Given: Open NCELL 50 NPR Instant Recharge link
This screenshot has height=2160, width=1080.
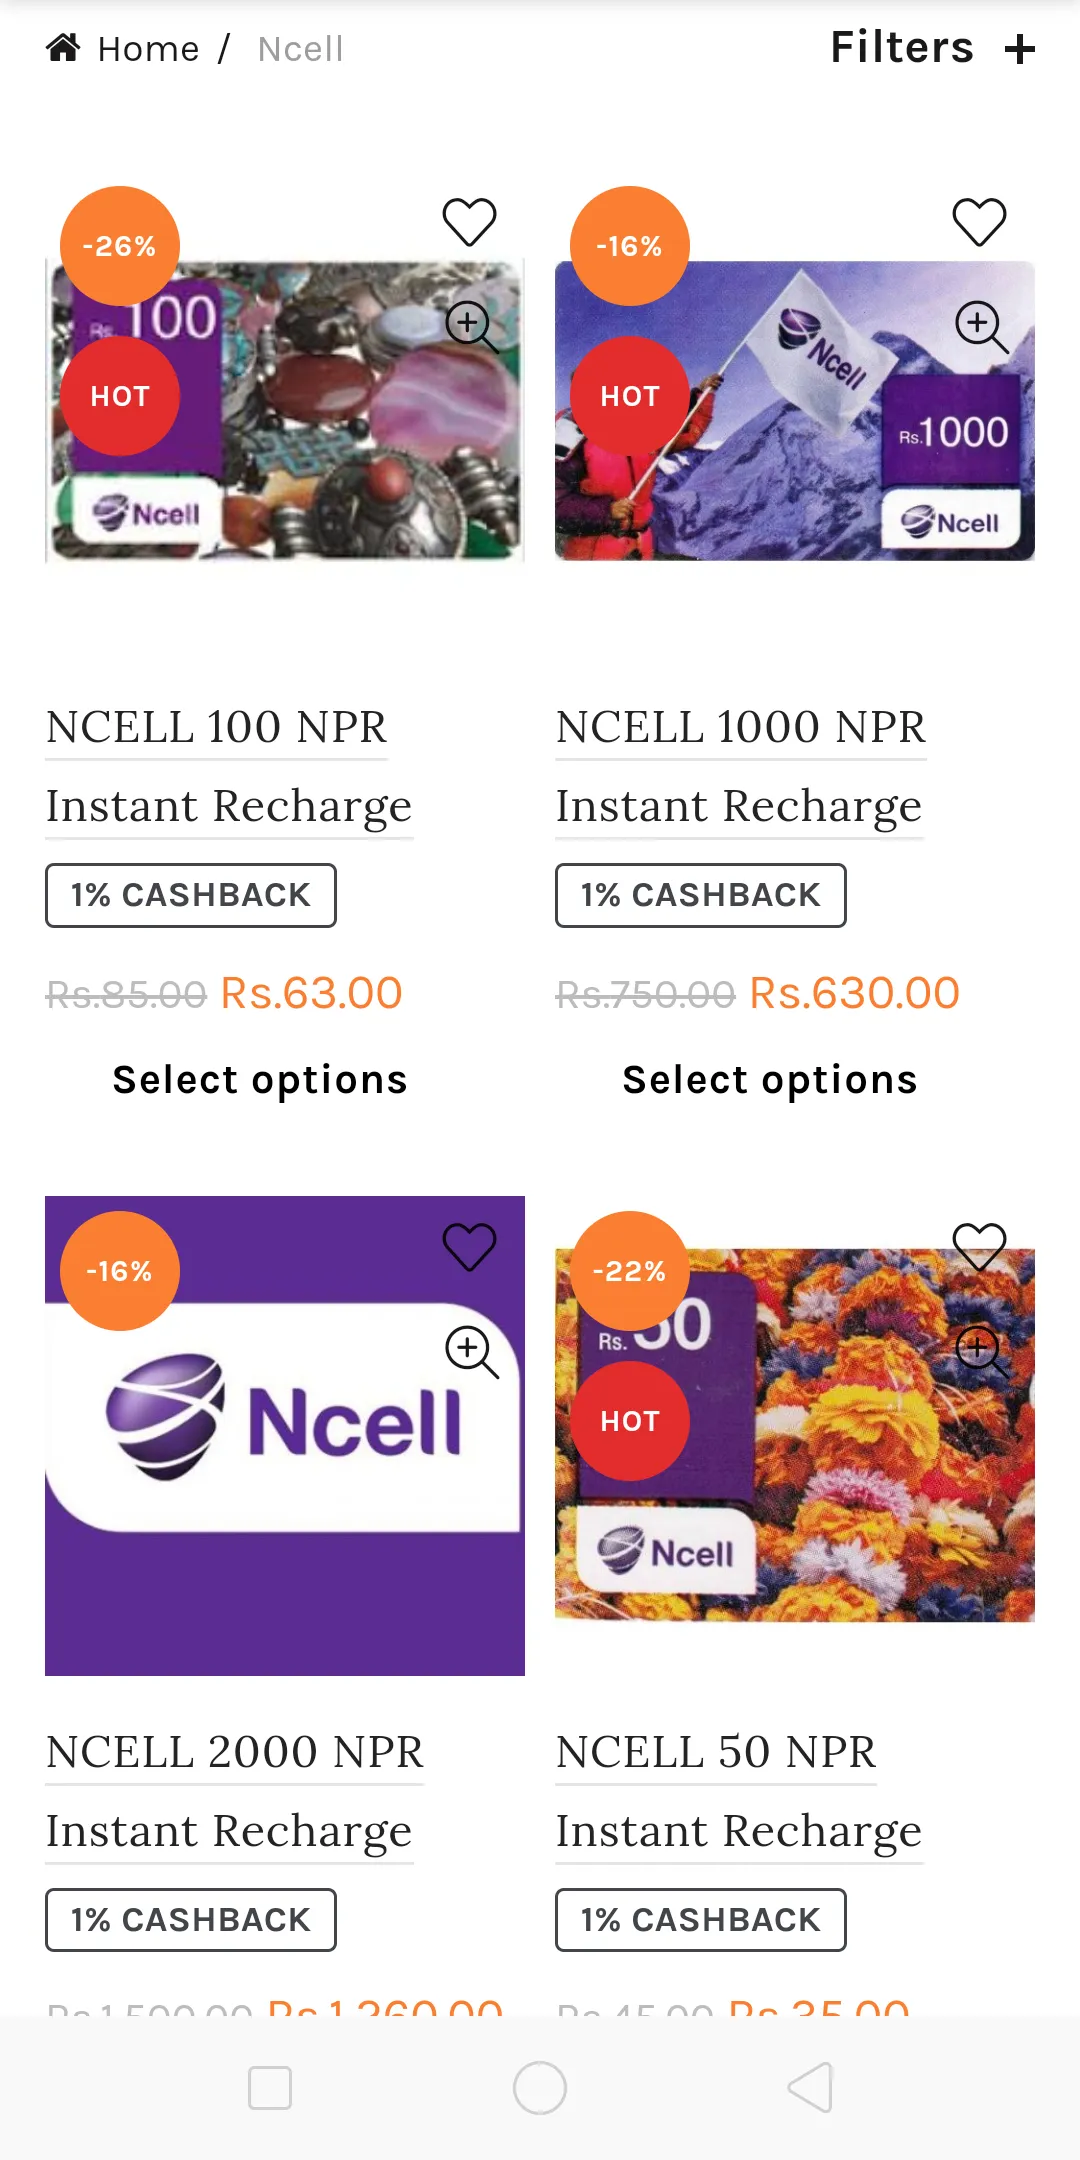Looking at the screenshot, I should (x=738, y=1790).
